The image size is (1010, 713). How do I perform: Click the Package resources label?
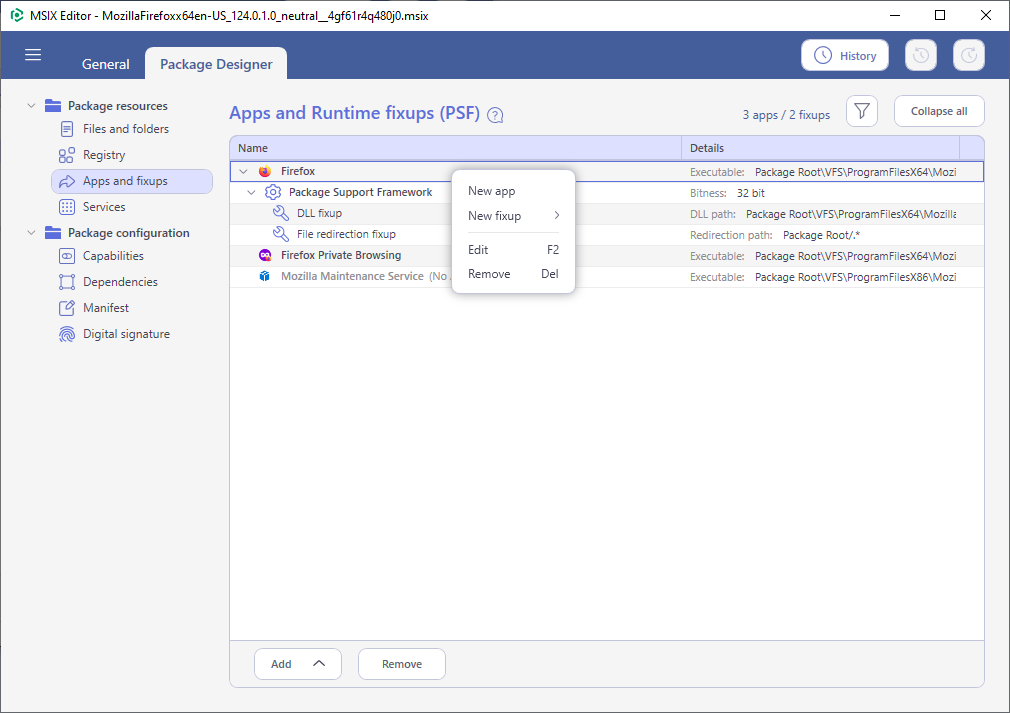(x=118, y=106)
